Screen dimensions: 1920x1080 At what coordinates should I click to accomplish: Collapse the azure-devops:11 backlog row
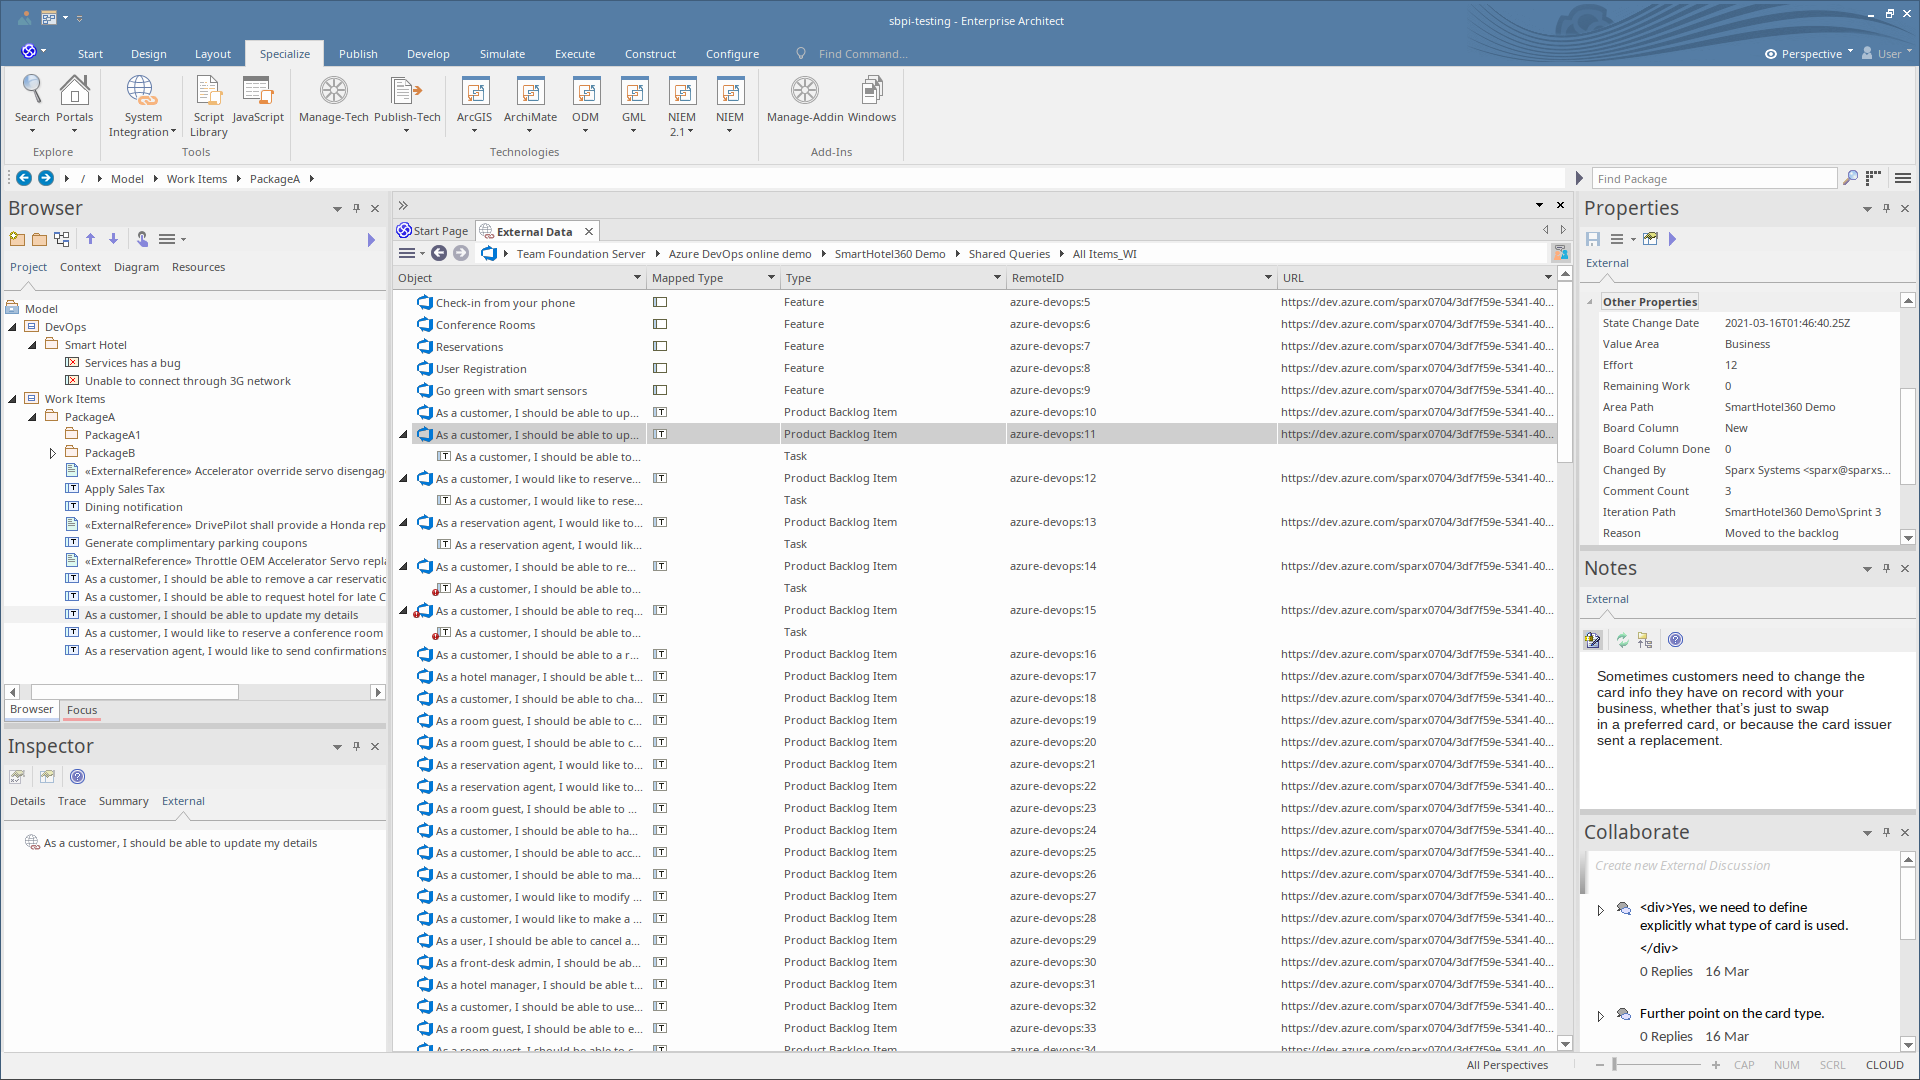pos(404,435)
